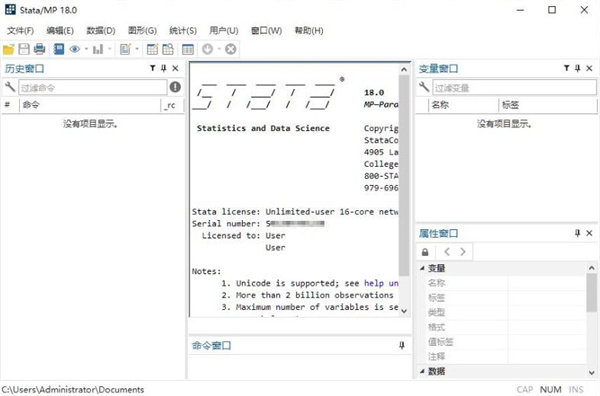600x396 pixels.
Task: Click the results window vertical scrollbar thumb
Action: [x=404, y=175]
